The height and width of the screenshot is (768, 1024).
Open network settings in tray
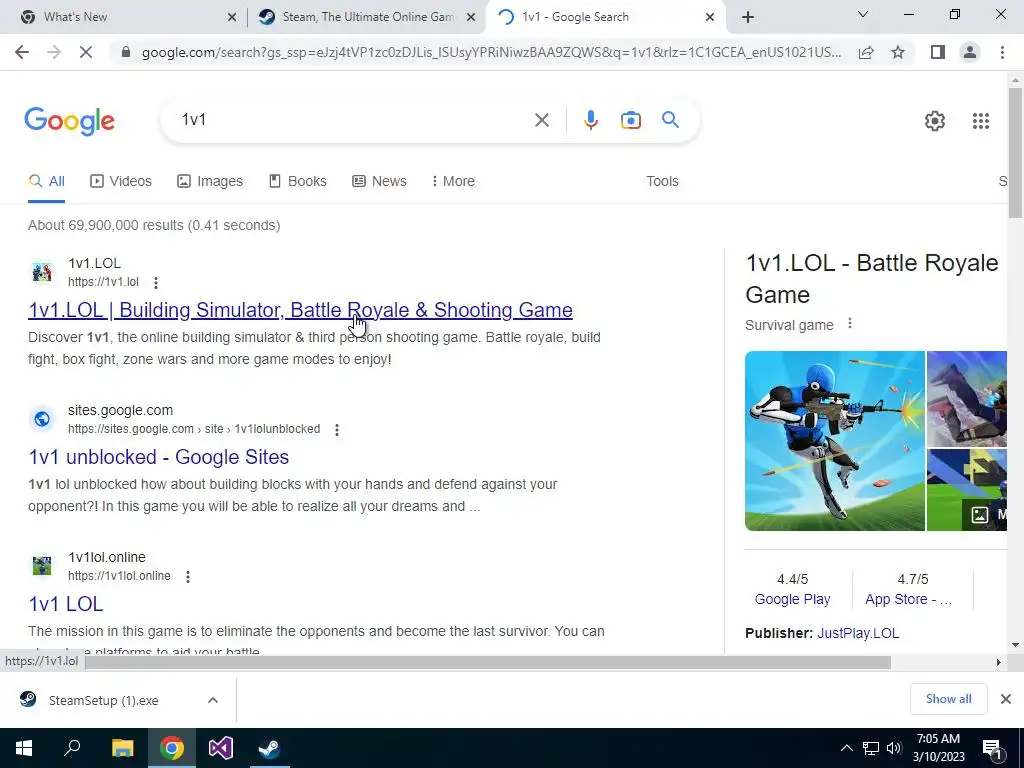pyautogui.click(x=871, y=748)
